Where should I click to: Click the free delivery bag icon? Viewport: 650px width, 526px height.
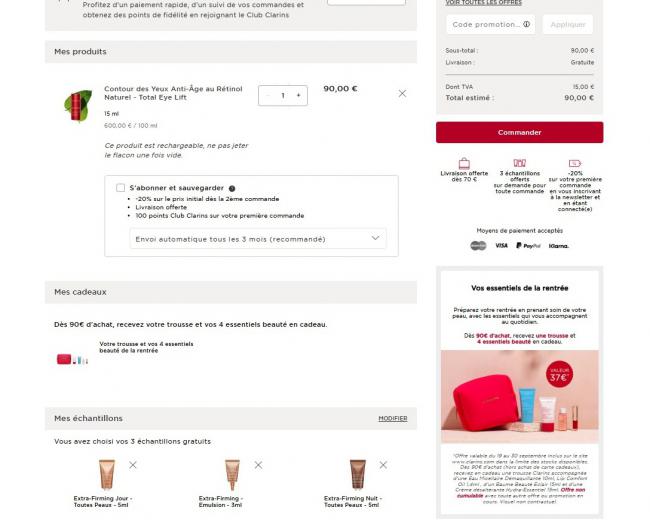[464, 163]
